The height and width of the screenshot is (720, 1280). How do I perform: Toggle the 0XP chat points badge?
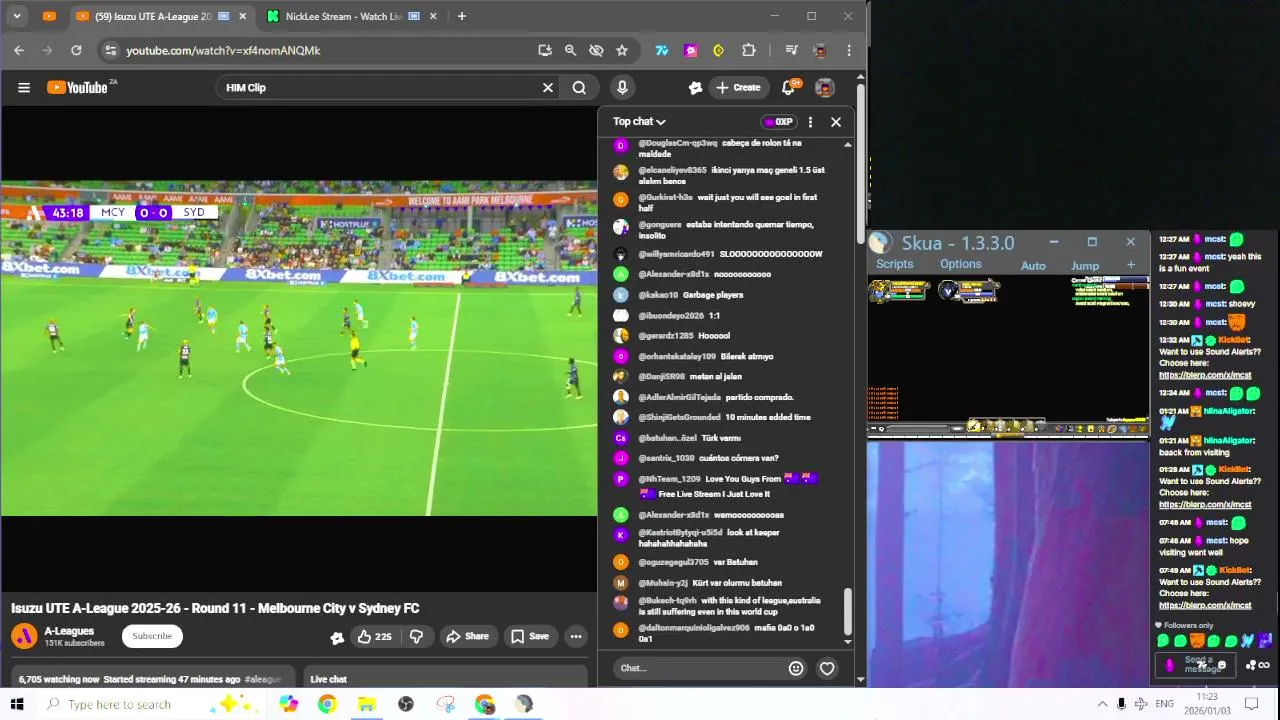pyautogui.click(x=778, y=122)
